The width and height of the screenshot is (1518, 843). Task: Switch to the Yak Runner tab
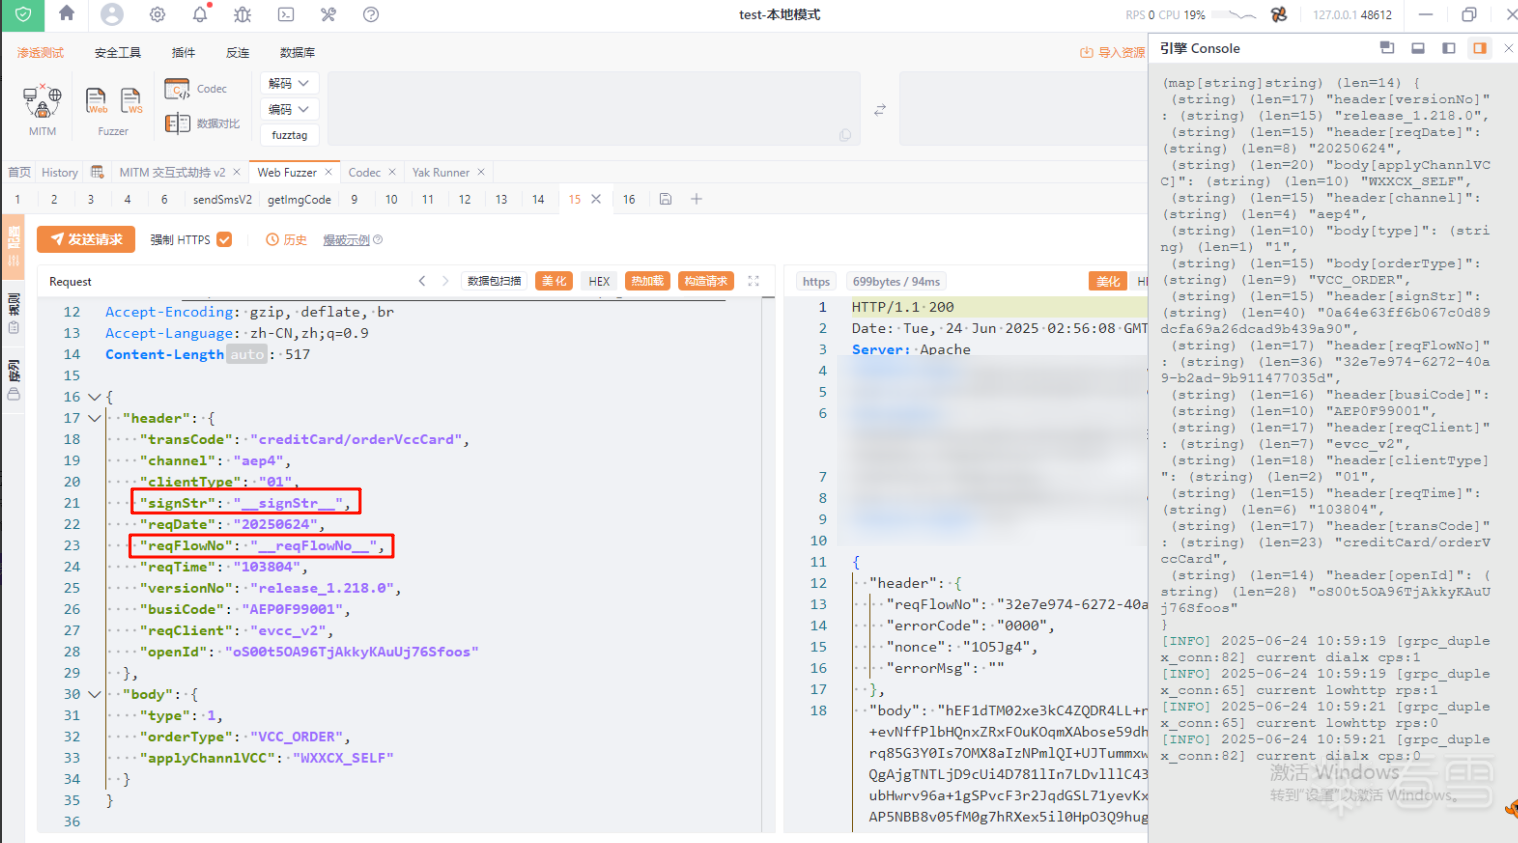pyautogui.click(x=440, y=172)
